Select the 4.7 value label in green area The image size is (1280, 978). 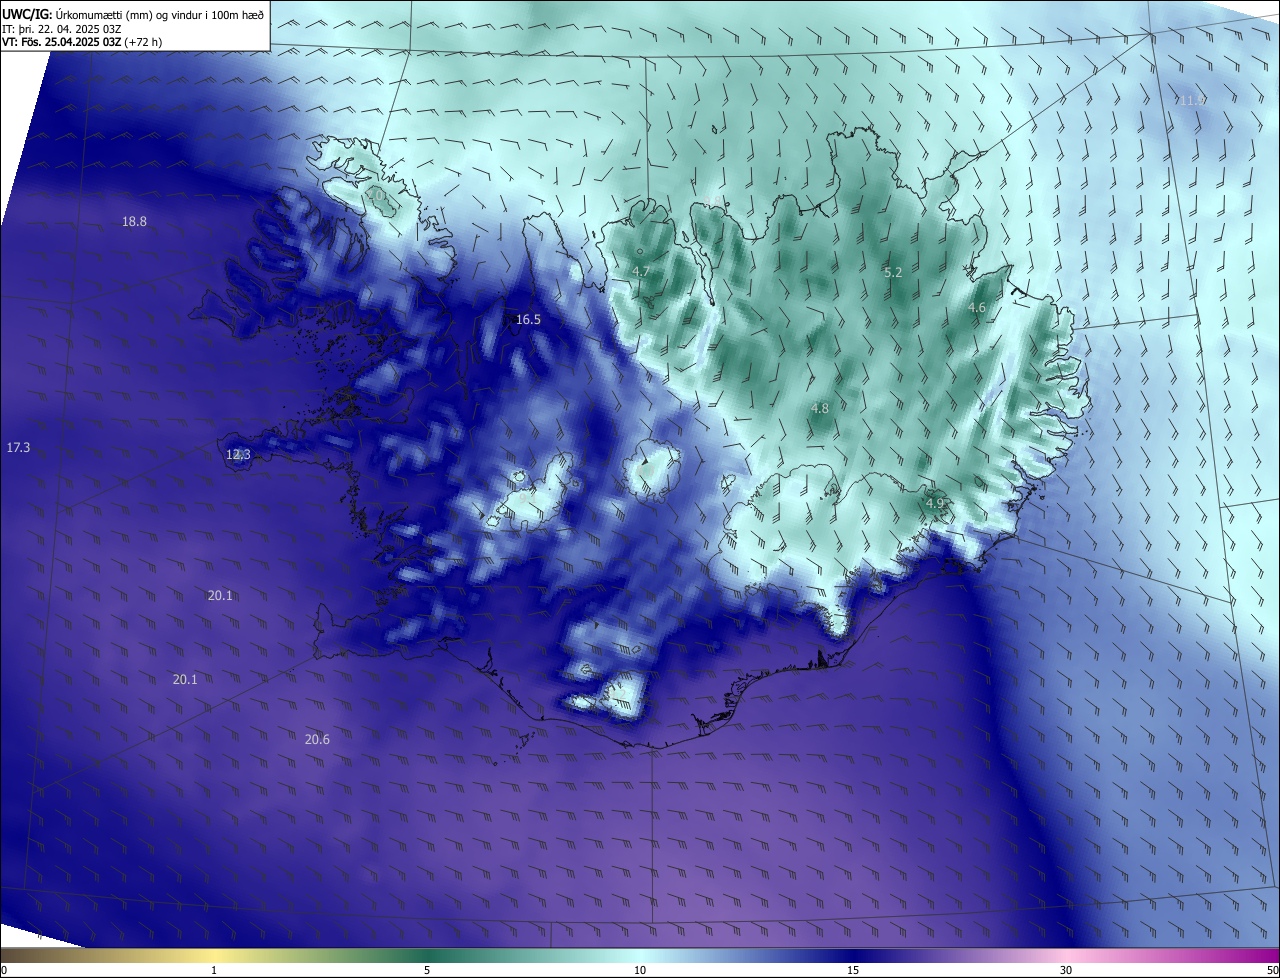click(x=641, y=272)
